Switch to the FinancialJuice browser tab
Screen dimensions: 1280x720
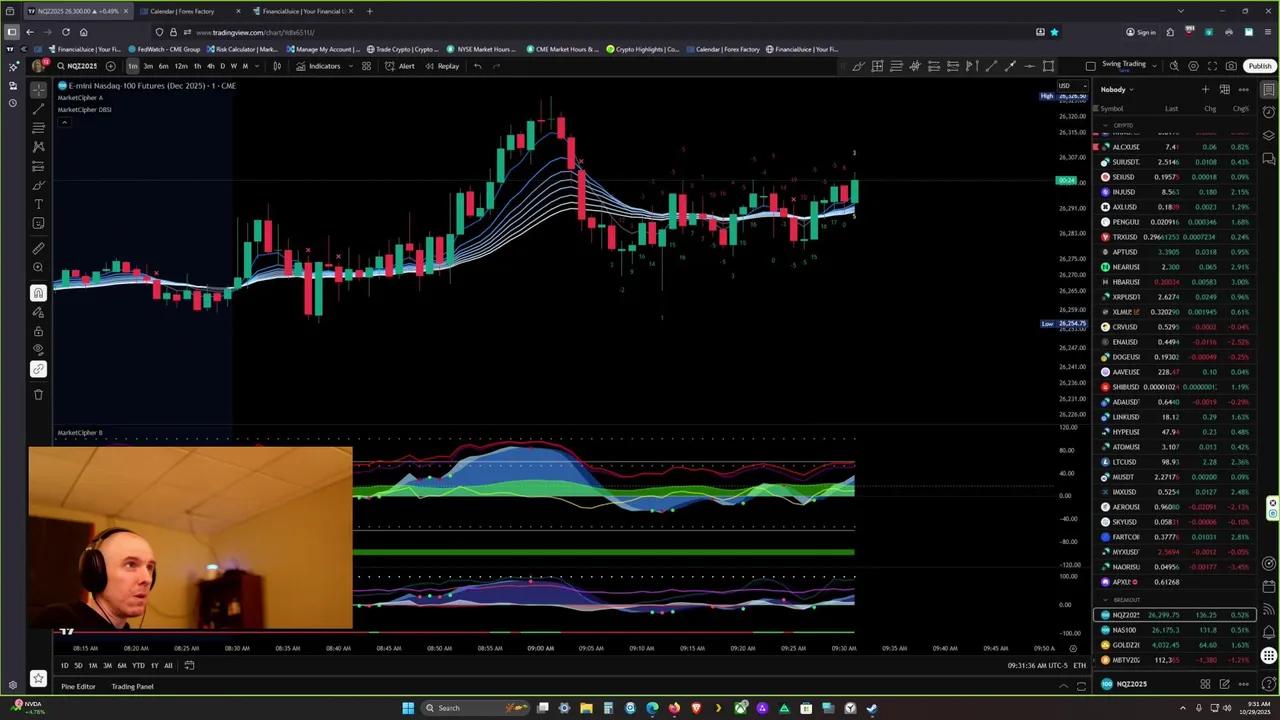(303, 11)
